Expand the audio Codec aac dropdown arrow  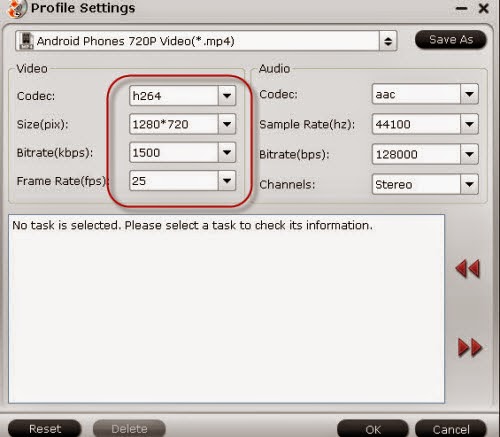click(x=469, y=94)
